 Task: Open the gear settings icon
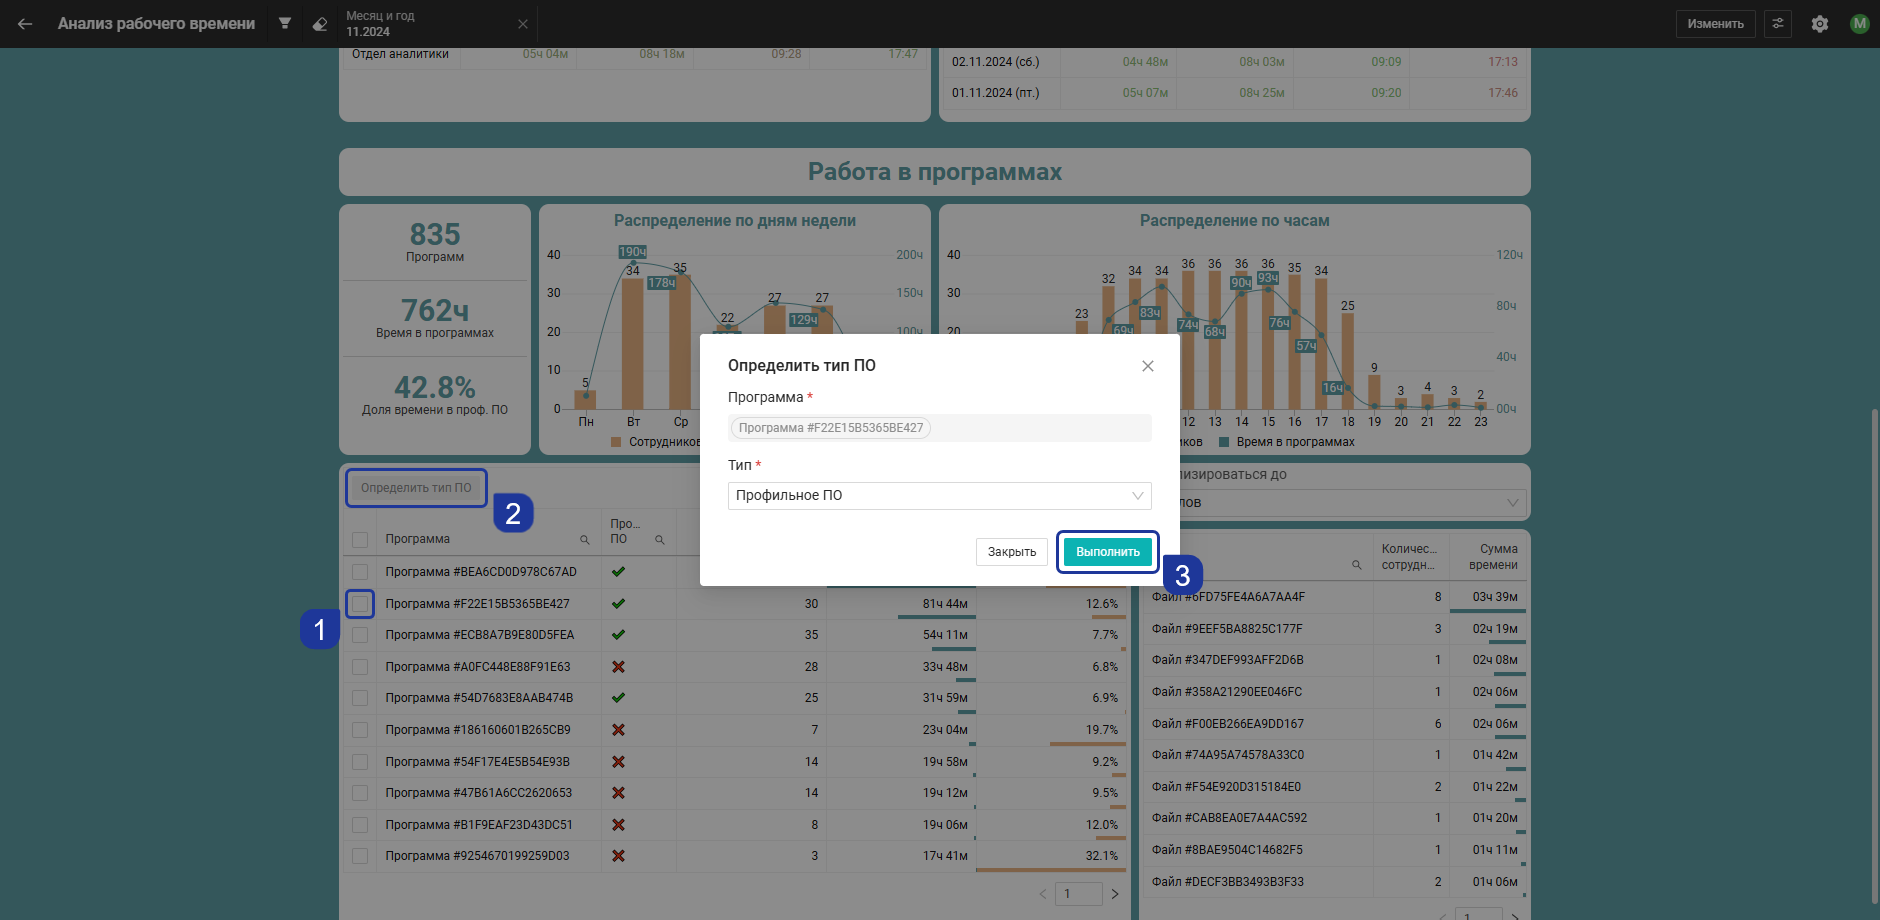pyautogui.click(x=1820, y=24)
